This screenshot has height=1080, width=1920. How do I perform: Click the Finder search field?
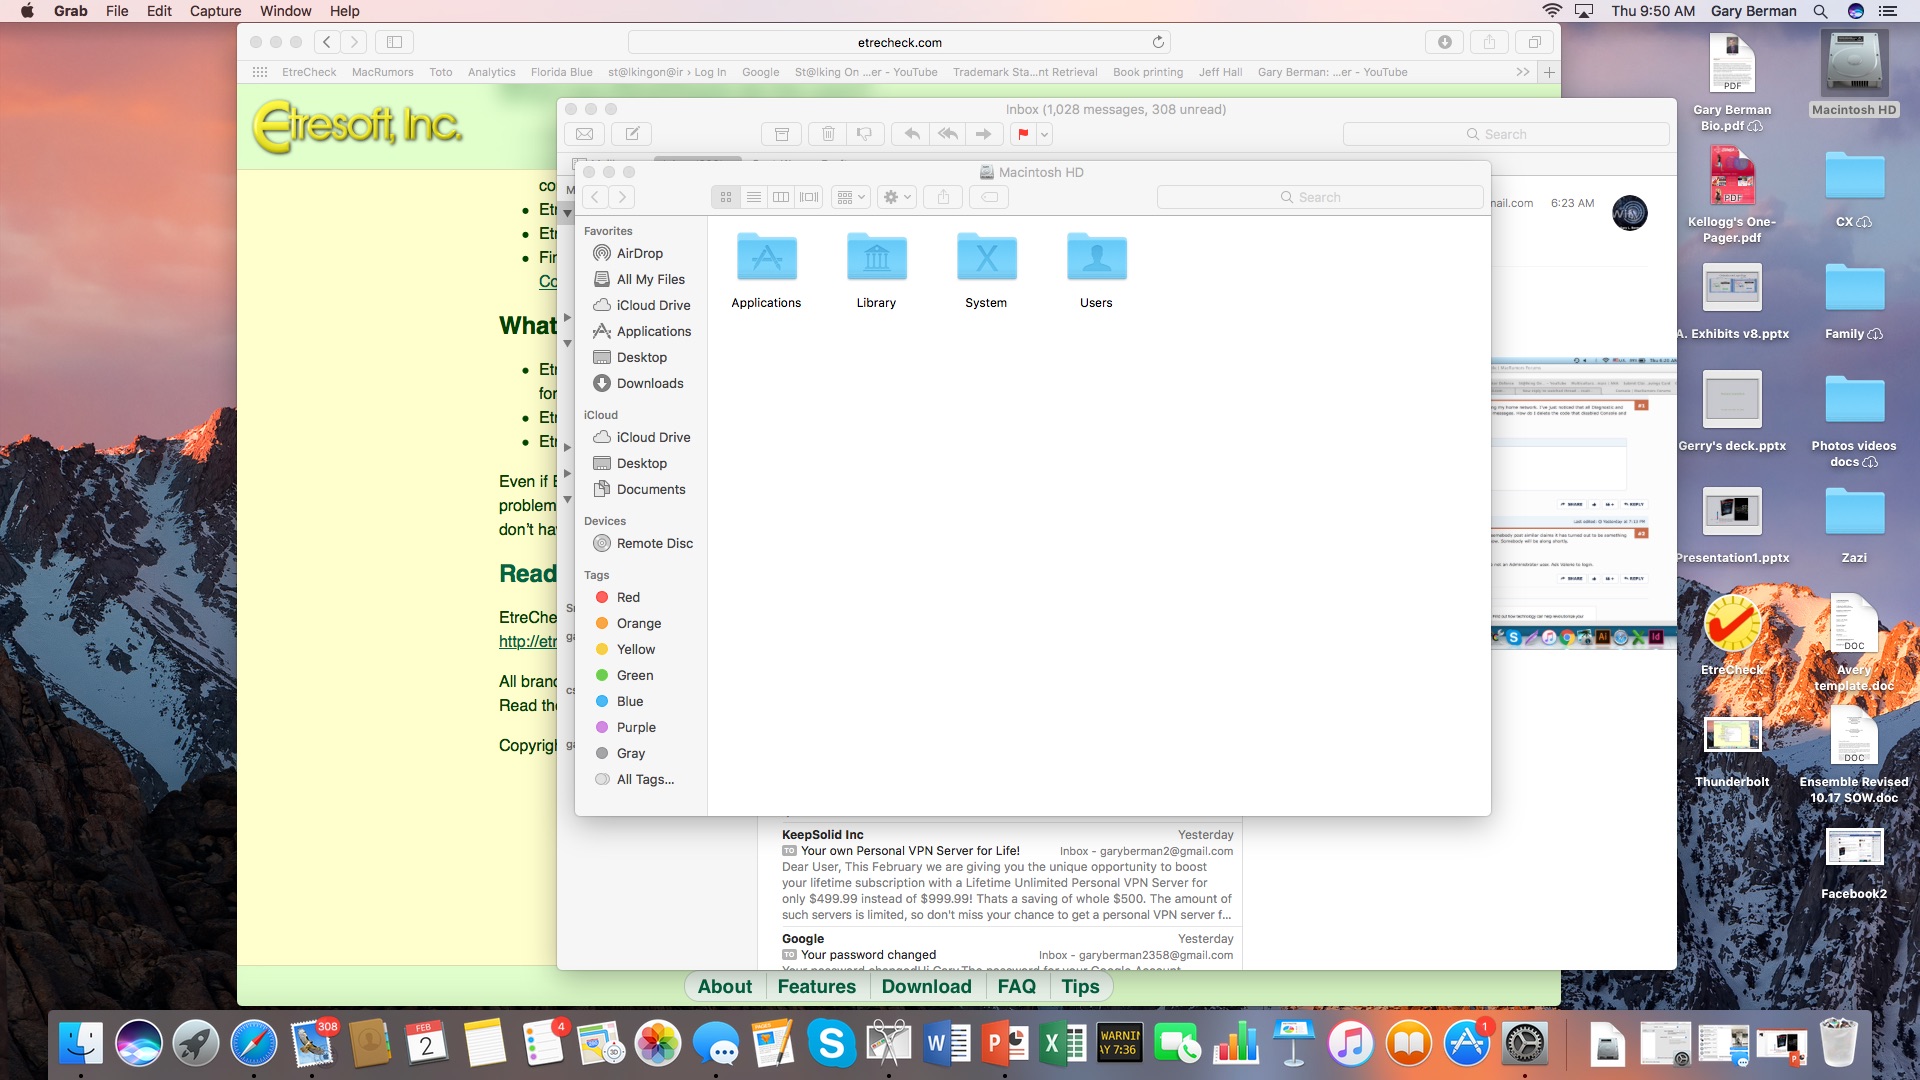pyautogui.click(x=1320, y=197)
